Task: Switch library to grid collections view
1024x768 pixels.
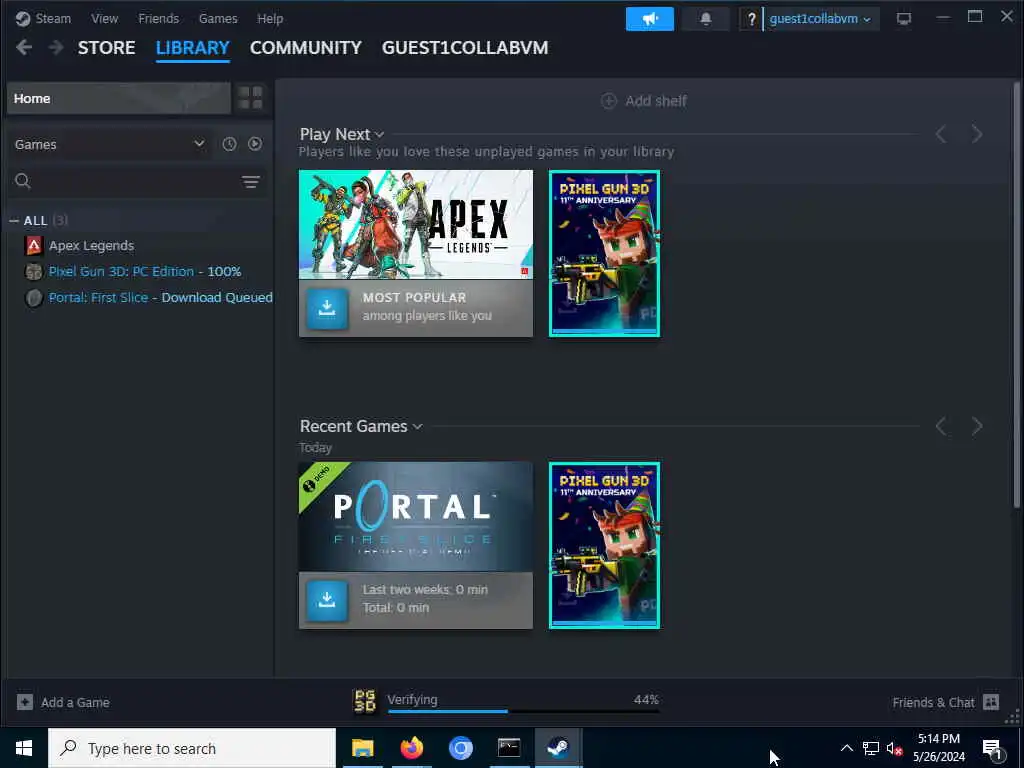Action: coord(250,98)
